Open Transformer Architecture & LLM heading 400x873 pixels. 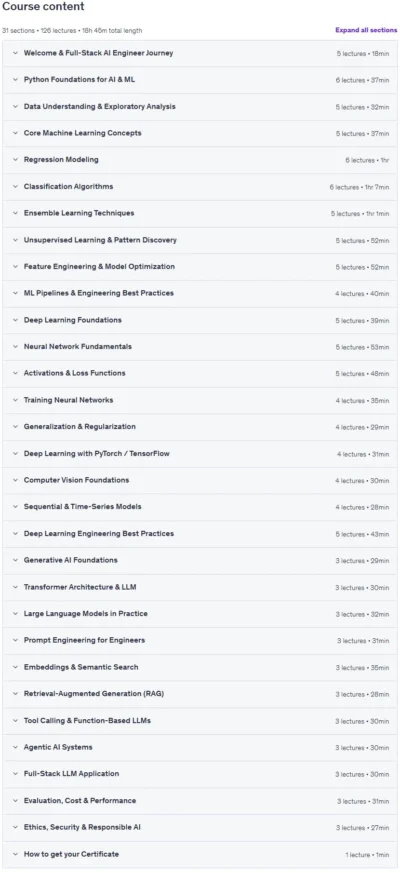pyautogui.click(x=80, y=587)
